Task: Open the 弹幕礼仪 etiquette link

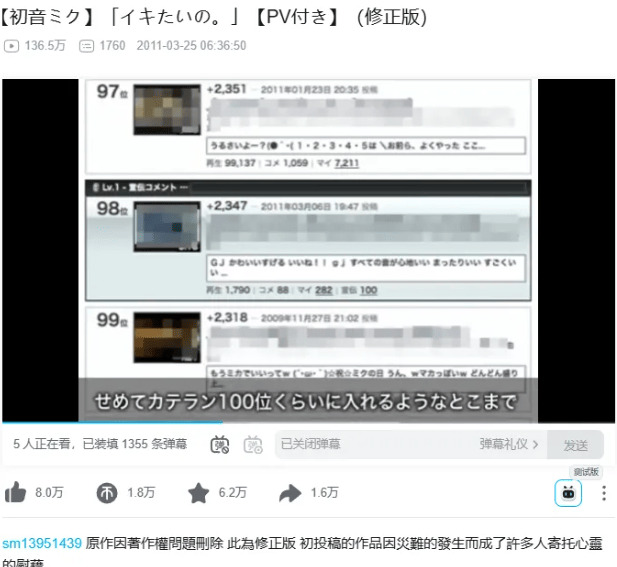Action: click(508, 444)
